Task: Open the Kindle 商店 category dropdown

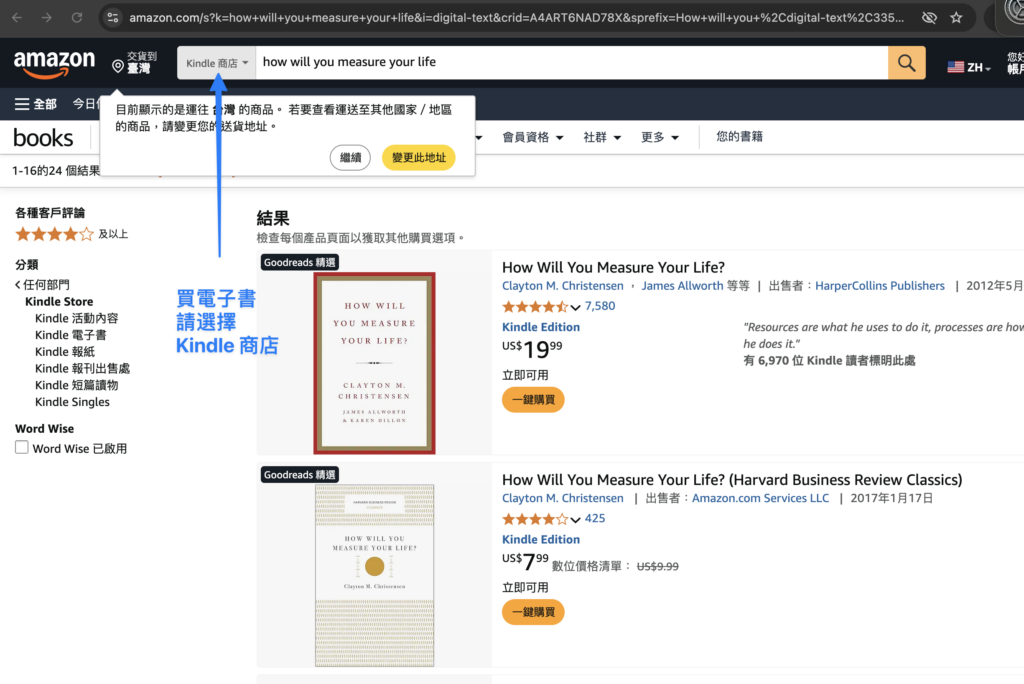Action: (x=216, y=61)
